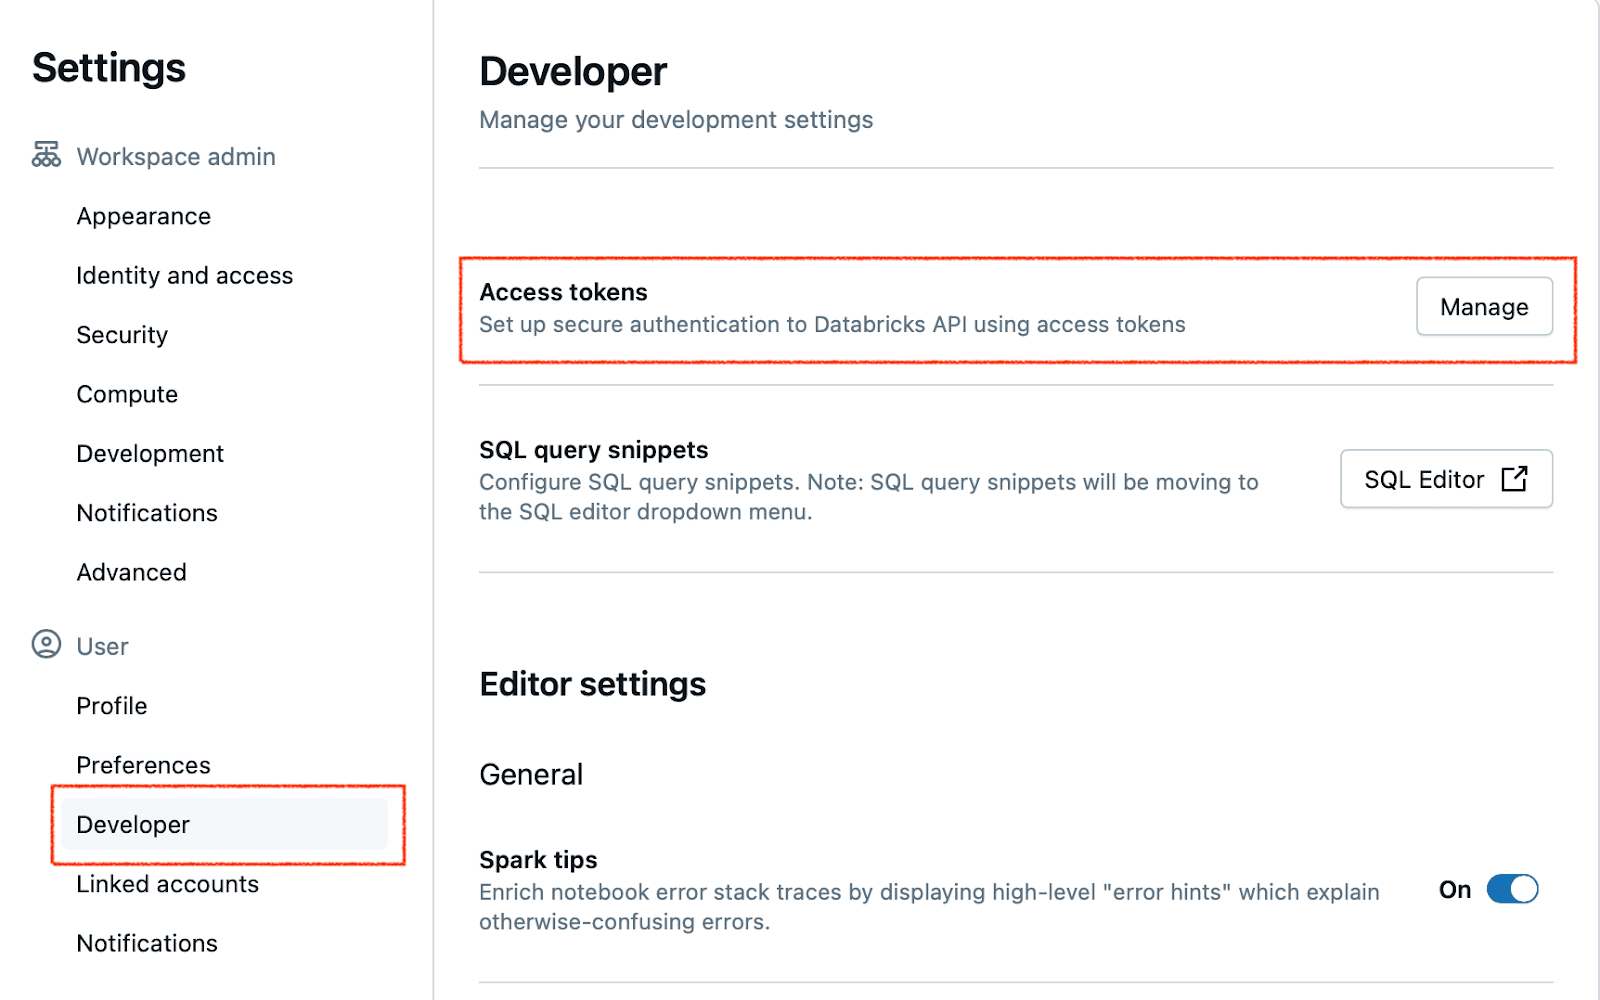Click the Access tokens heading
This screenshot has height=1000, width=1600.
[564, 292]
